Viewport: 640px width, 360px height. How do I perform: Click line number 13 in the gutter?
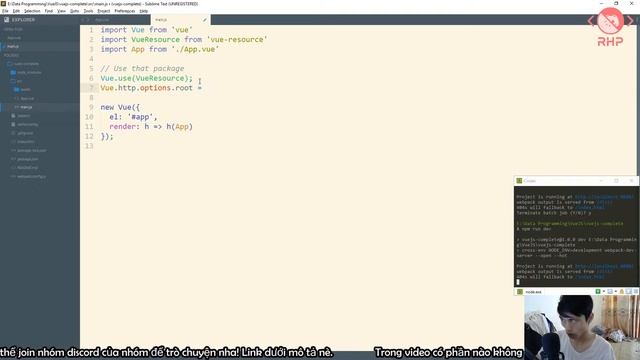pyautogui.click(x=89, y=146)
